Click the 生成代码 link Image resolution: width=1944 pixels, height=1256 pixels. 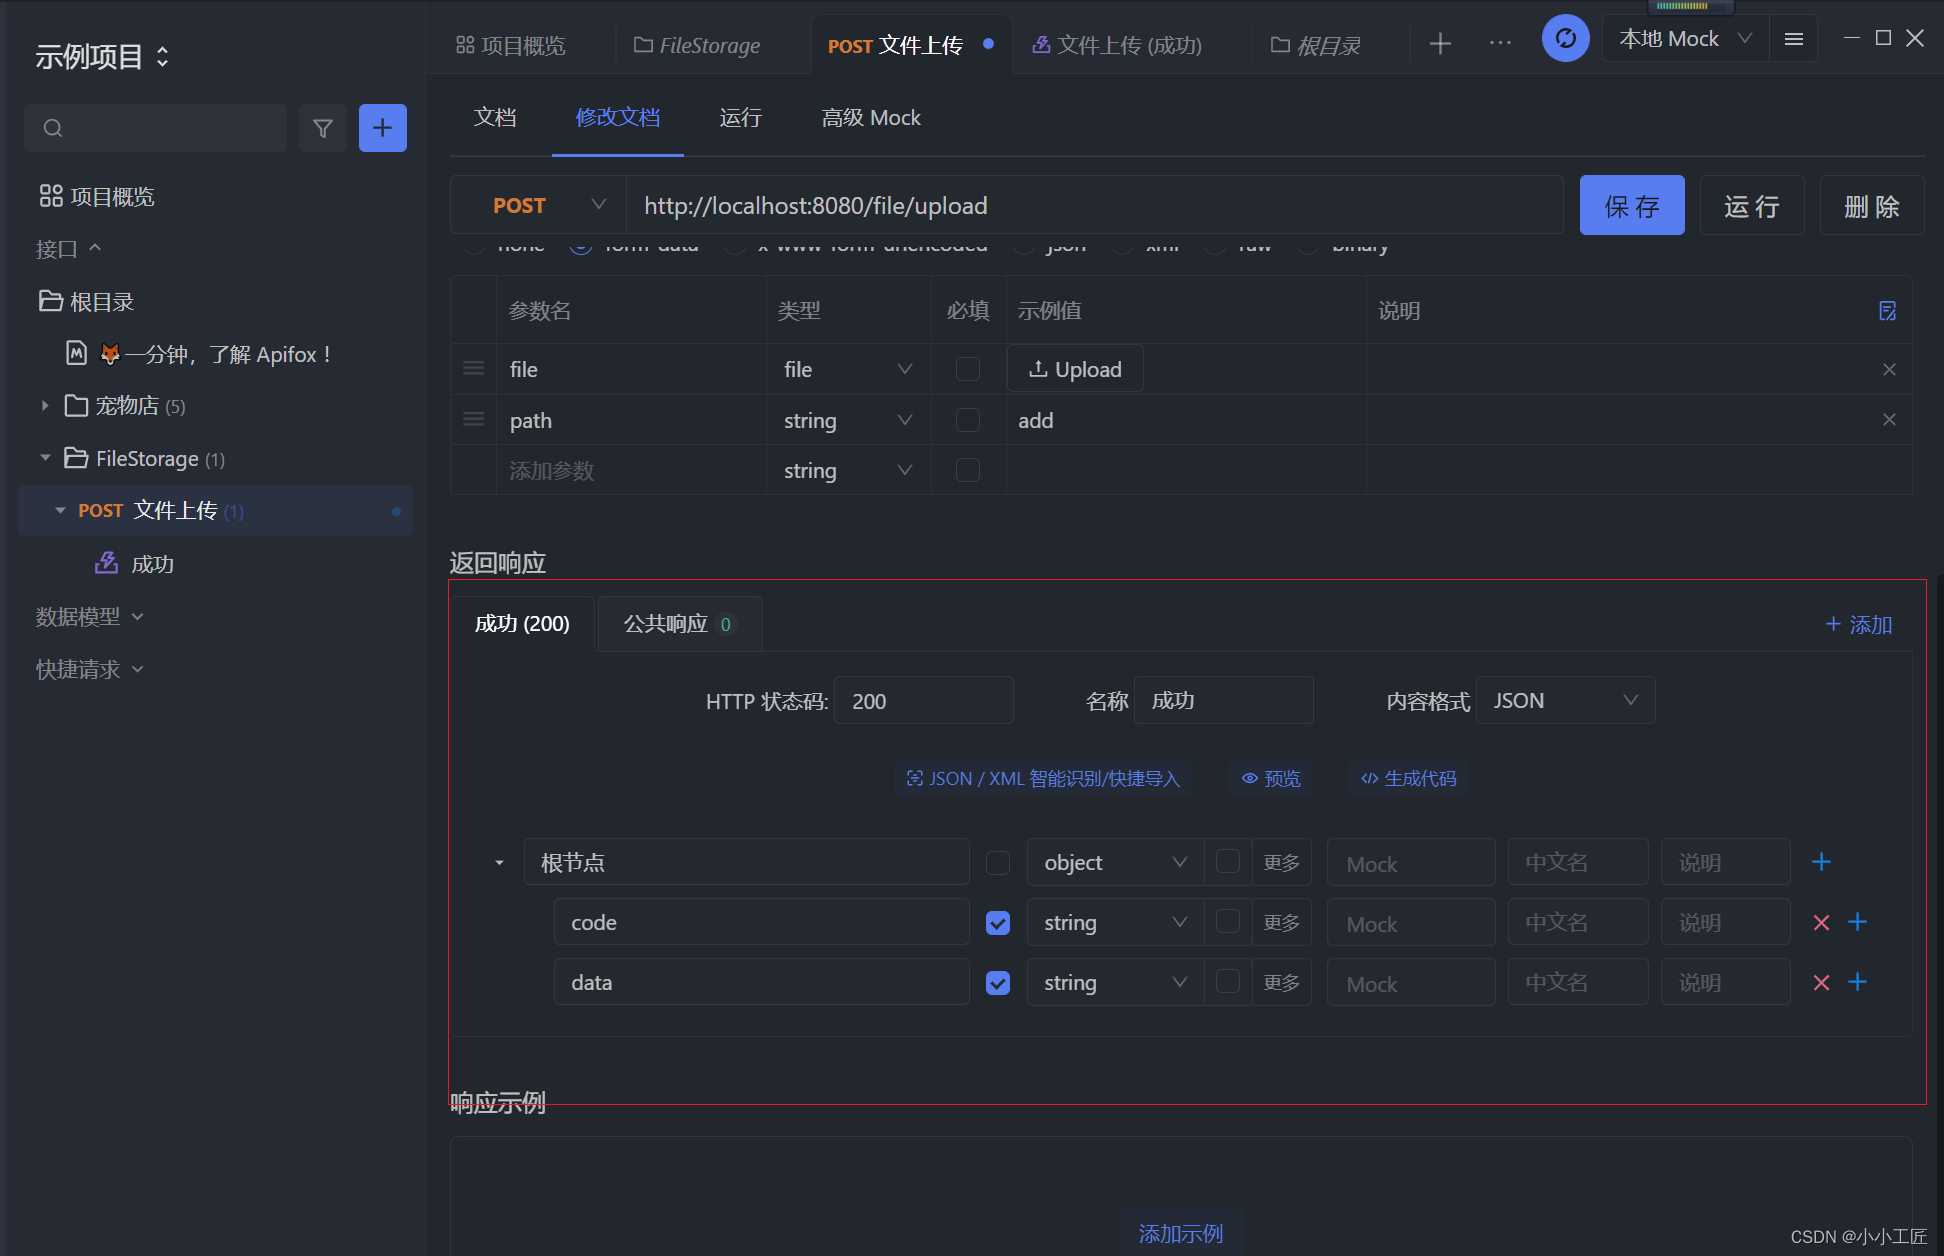[1408, 778]
